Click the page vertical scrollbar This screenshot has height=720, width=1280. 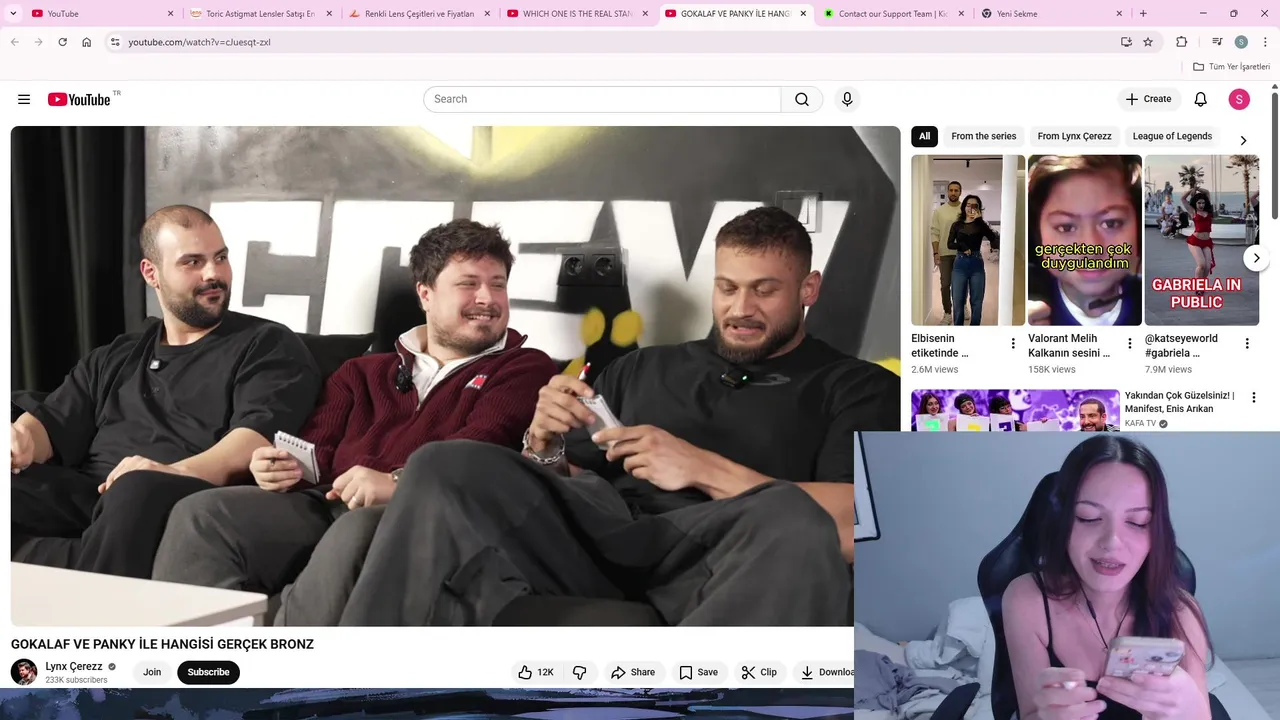point(1275,155)
